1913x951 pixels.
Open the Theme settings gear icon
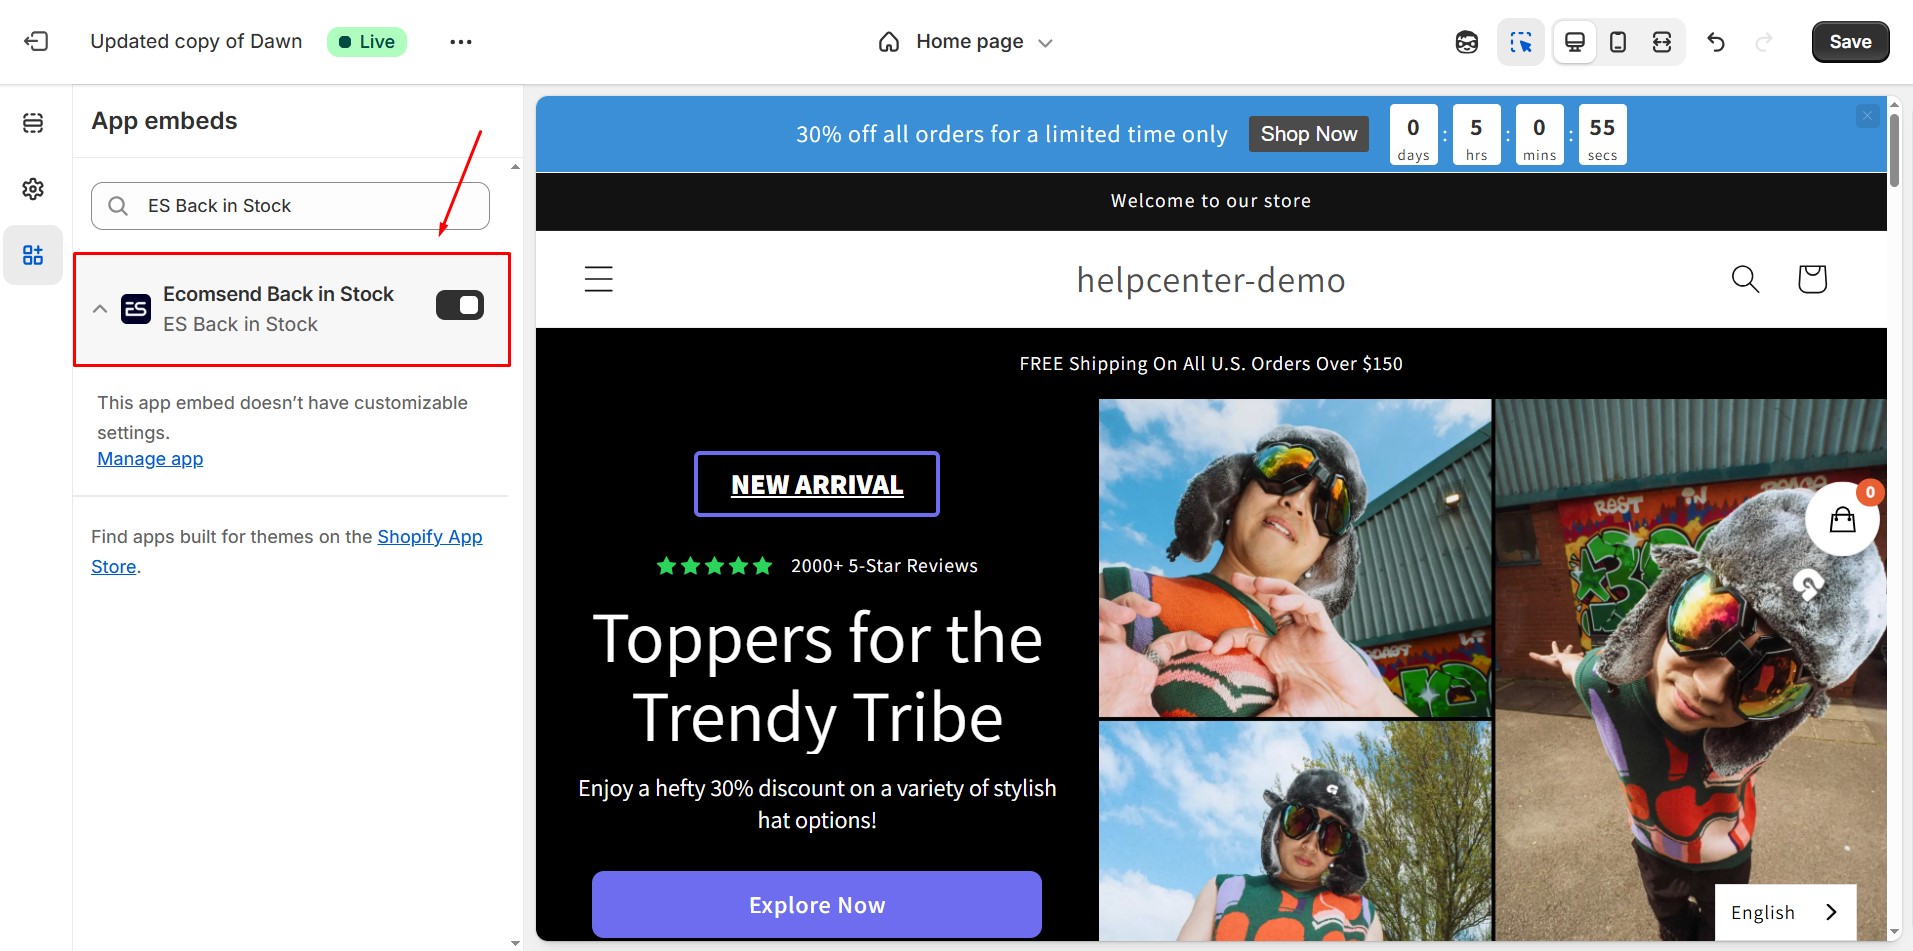coord(33,189)
